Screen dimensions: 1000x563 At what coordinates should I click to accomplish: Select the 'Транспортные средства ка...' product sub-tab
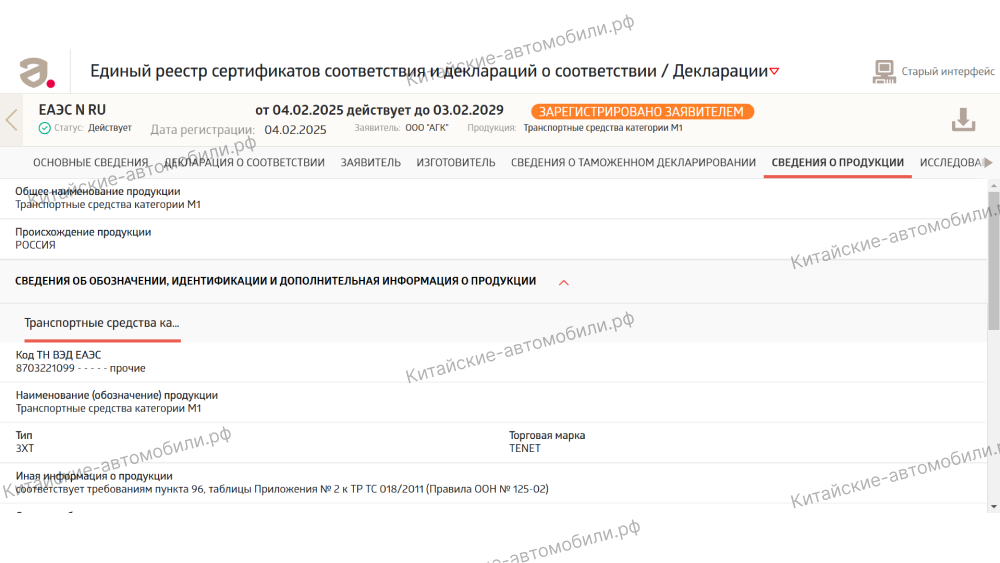pyautogui.click(x=102, y=323)
